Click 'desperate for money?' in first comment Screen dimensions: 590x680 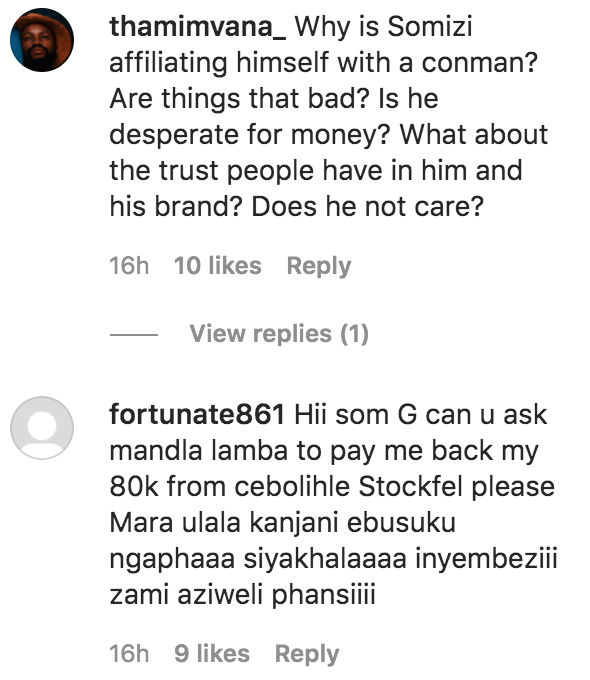[x=250, y=135]
